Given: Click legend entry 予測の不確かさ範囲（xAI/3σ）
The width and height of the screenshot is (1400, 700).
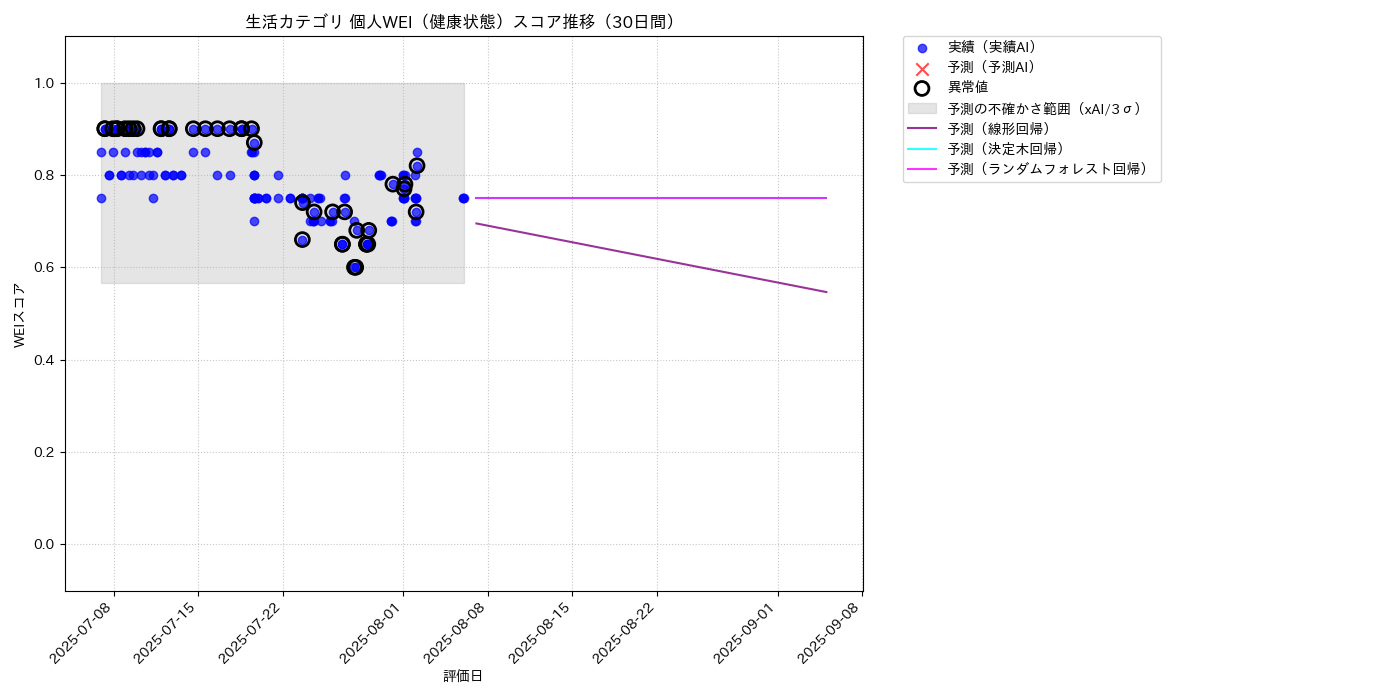Looking at the screenshot, I should (x=1045, y=108).
